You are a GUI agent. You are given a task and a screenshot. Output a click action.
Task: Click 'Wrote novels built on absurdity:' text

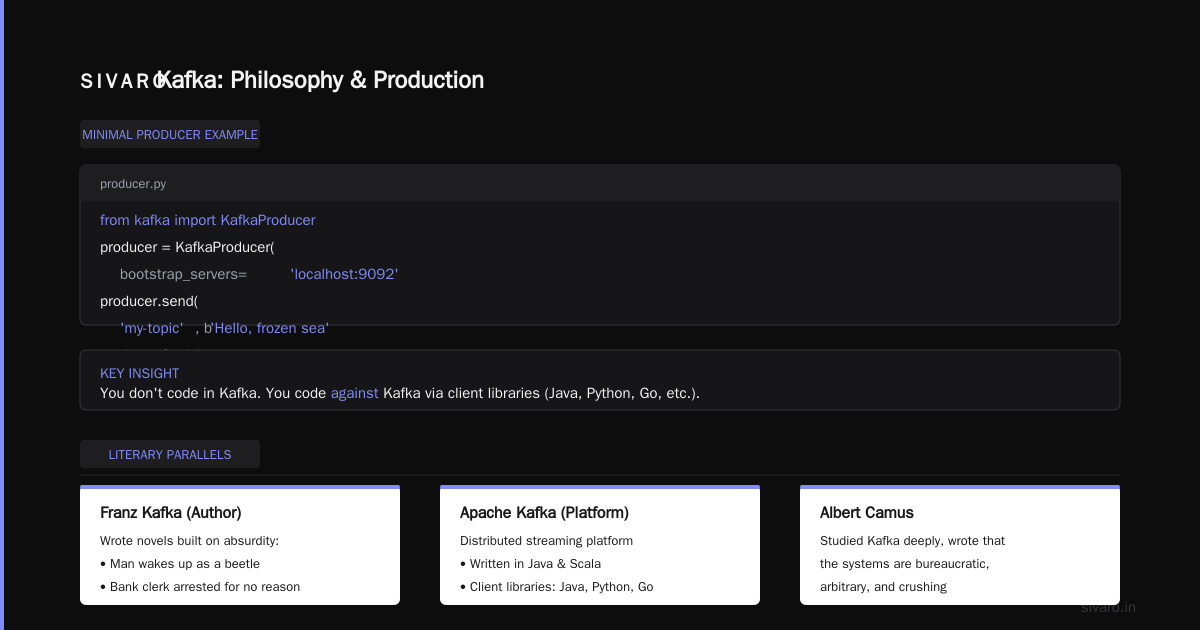point(189,541)
